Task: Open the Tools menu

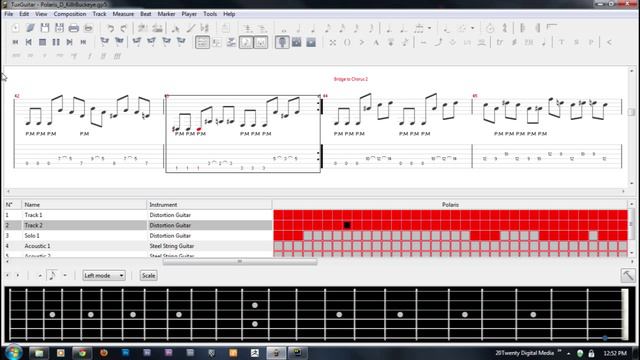Action: pyautogui.click(x=210, y=14)
